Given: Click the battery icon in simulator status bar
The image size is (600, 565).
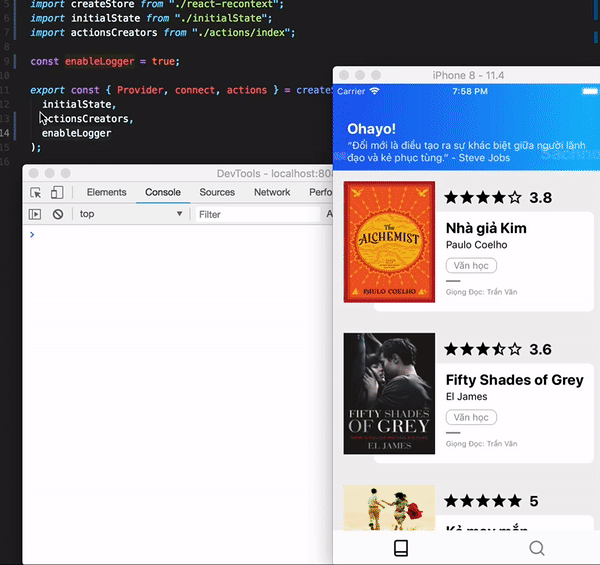Looking at the screenshot, I should (590, 91).
